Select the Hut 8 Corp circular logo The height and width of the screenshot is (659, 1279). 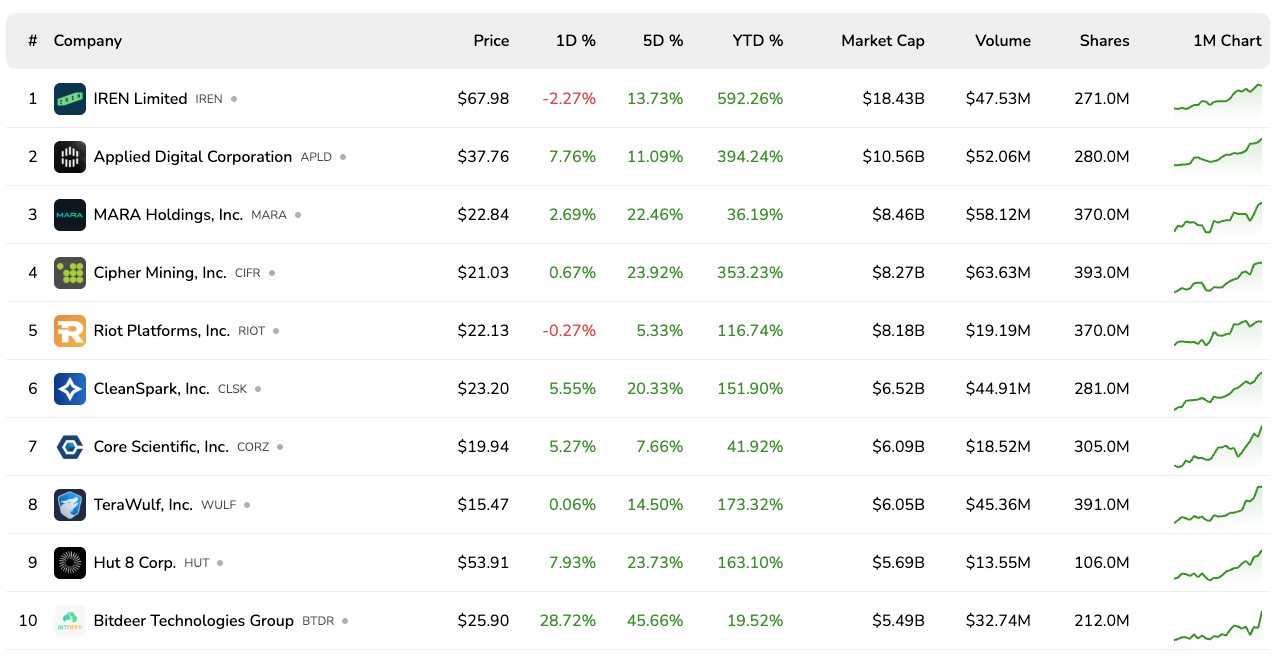[70, 562]
